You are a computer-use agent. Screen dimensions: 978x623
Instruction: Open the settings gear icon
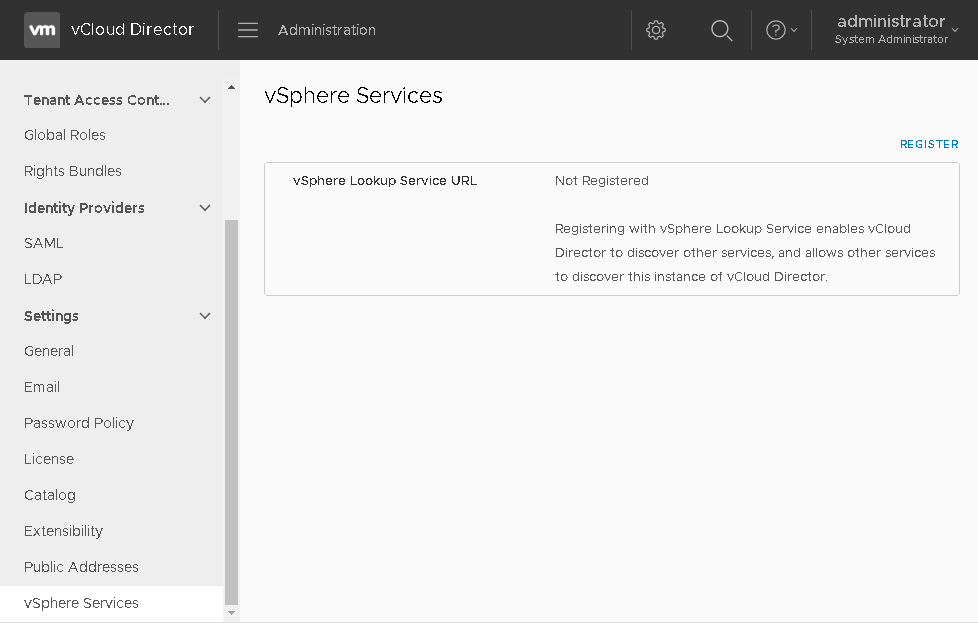tap(656, 30)
